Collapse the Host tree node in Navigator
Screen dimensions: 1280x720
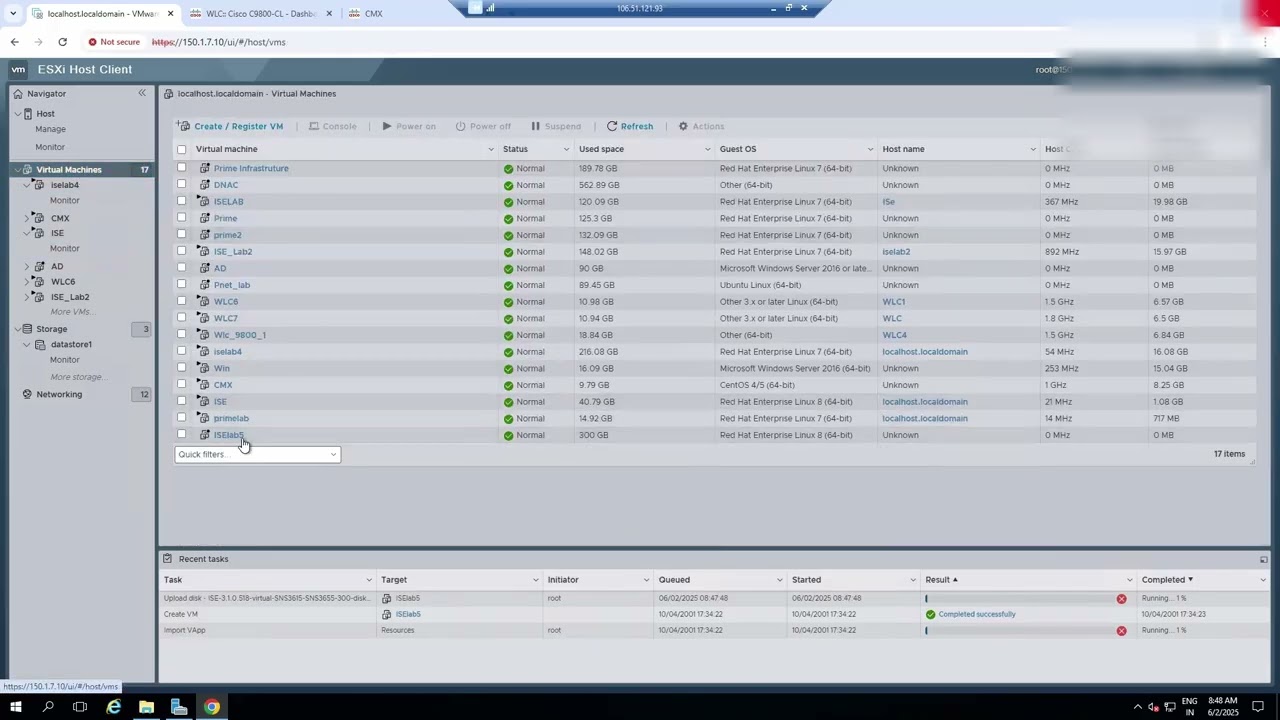tap(17, 113)
